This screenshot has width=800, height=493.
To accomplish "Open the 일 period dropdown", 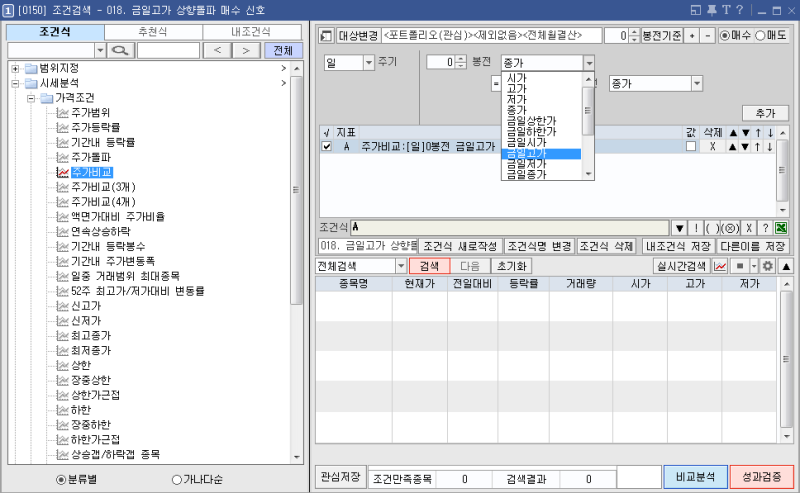I will click(369, 62).
